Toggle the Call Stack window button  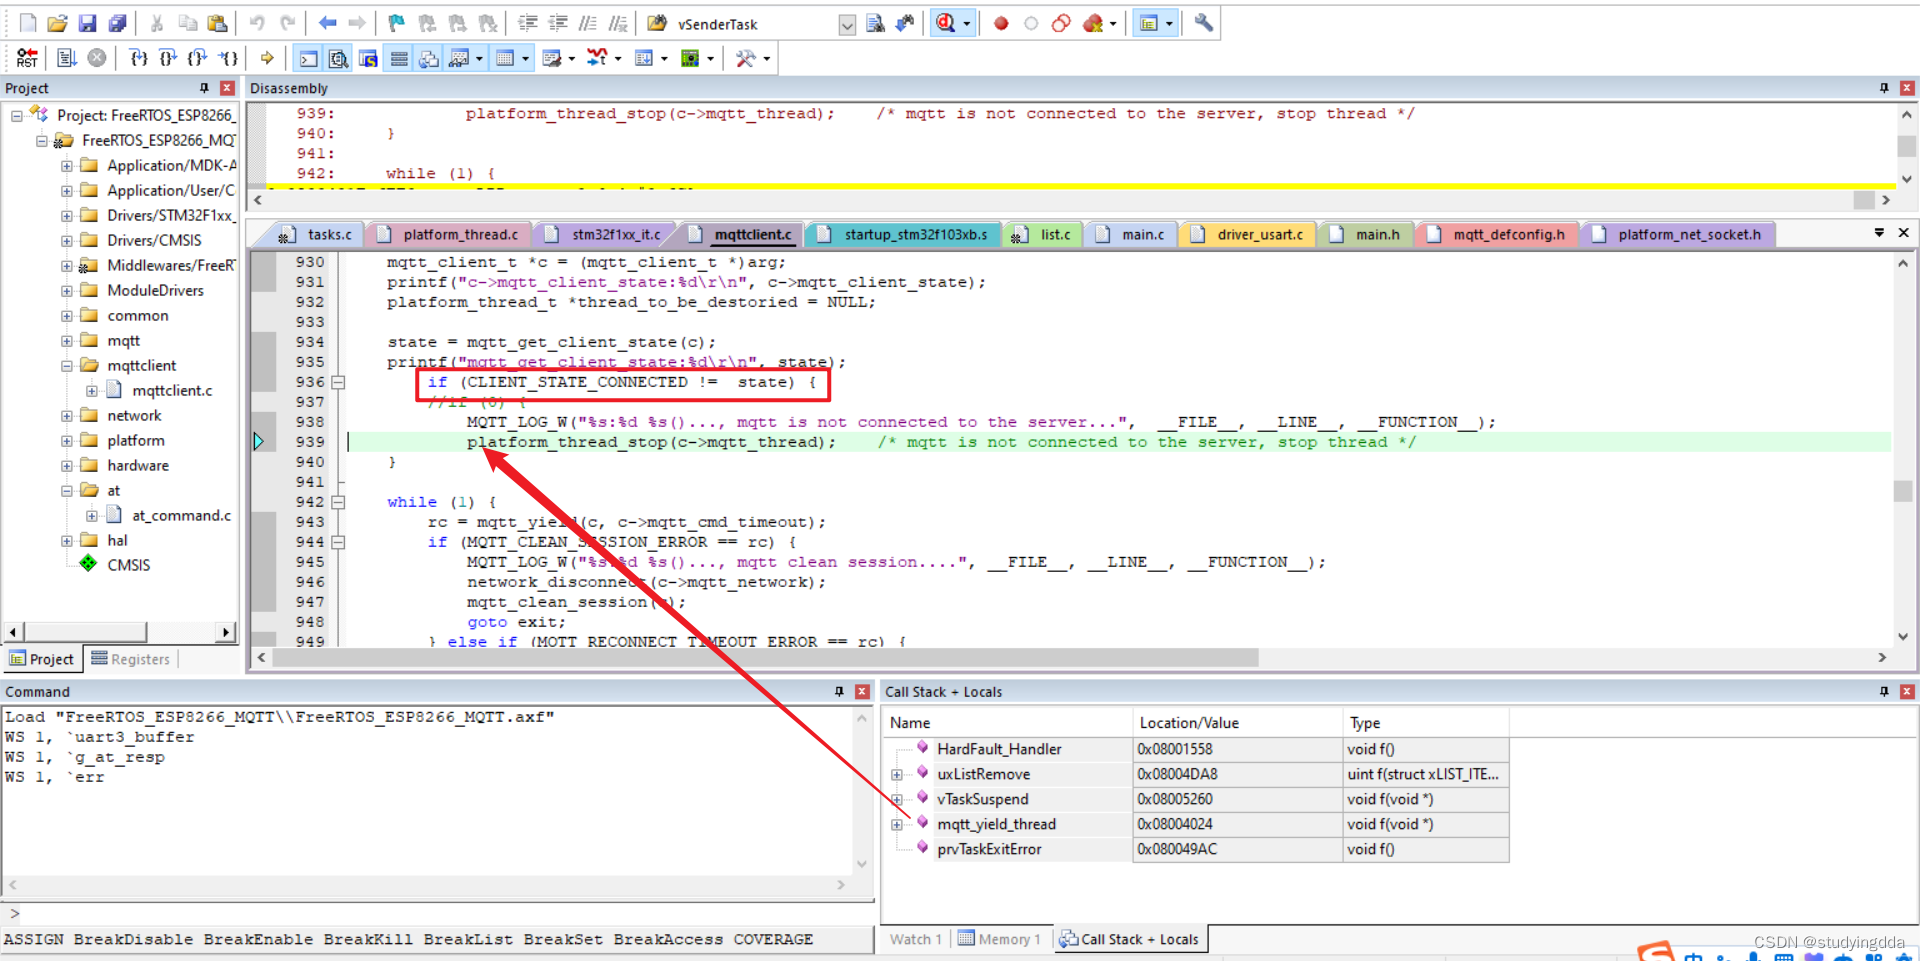tap(429, 58)
